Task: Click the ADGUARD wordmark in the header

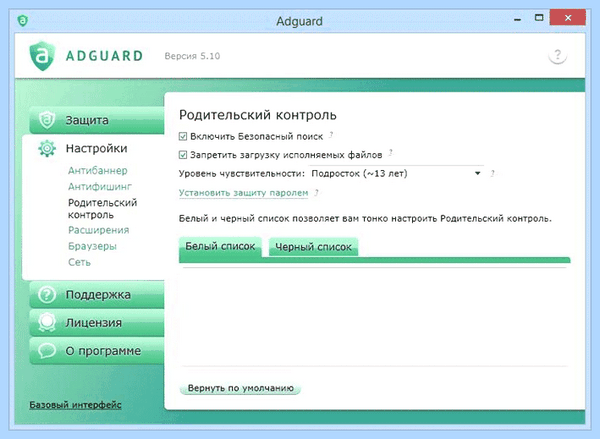Action: 104,56
